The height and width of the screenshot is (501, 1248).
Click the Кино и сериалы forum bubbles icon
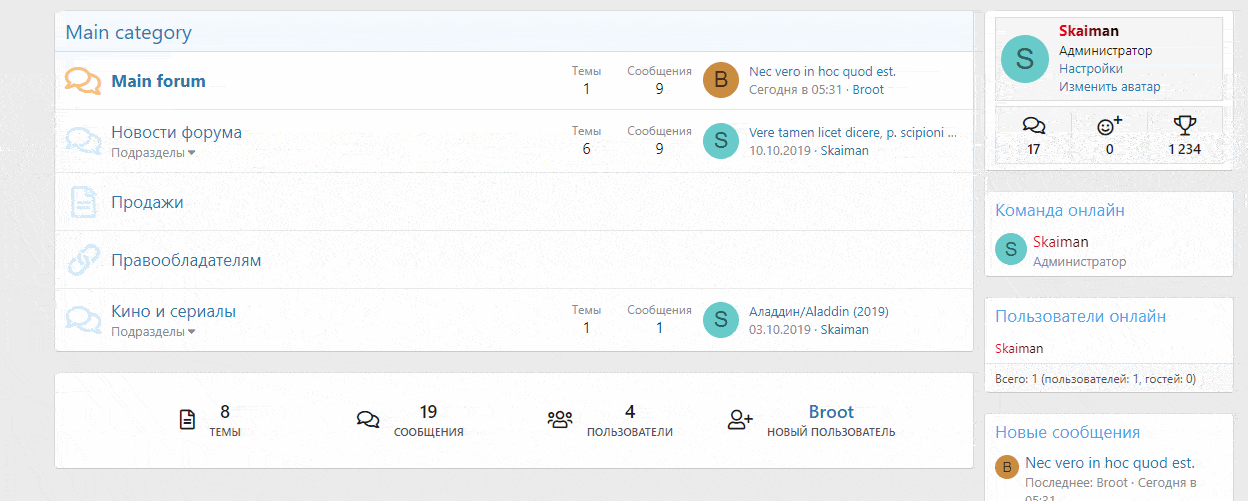(x=83, y=319)
